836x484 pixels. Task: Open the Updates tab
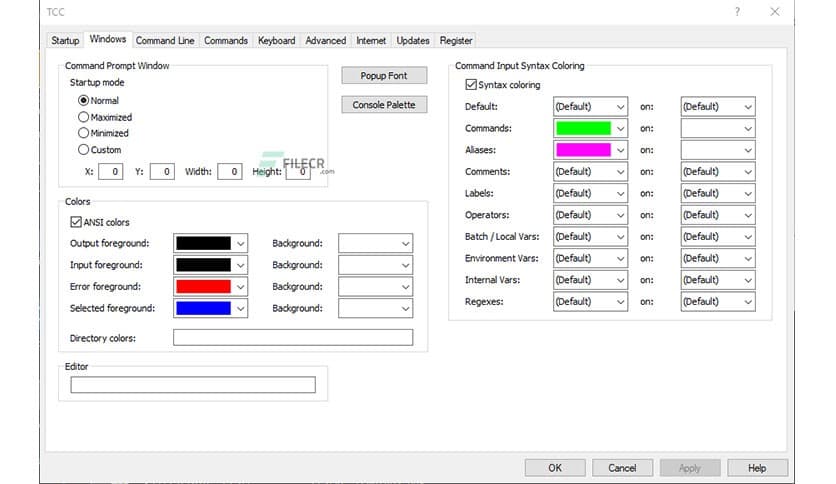[x=413, y=41]
